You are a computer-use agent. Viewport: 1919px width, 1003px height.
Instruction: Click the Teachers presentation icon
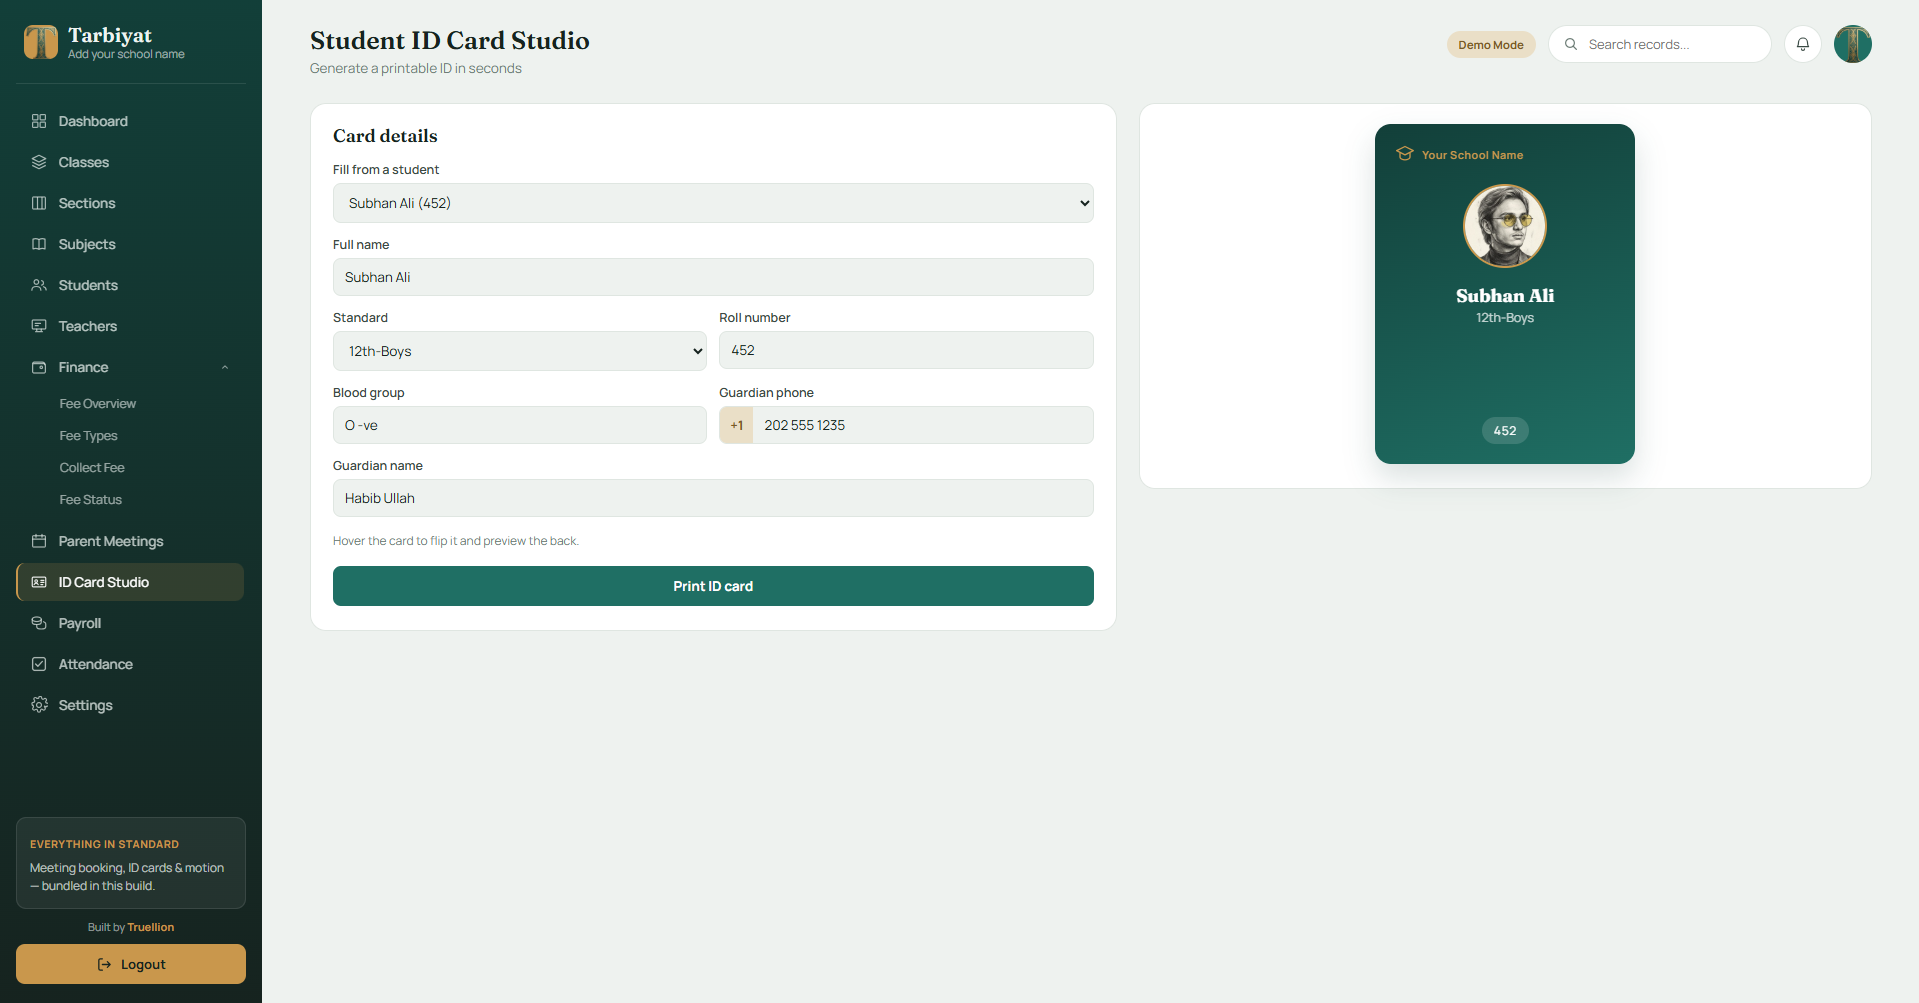click(x=39, y=326)
